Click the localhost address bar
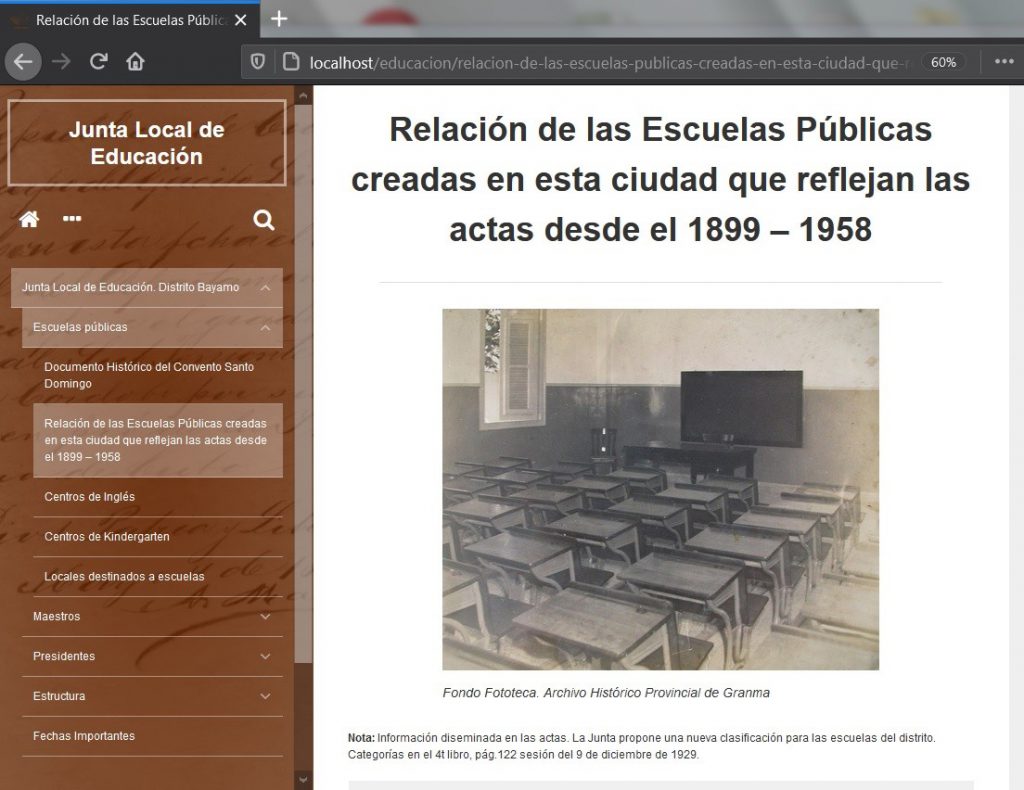The image size is (1024, 790). point(607,63)
